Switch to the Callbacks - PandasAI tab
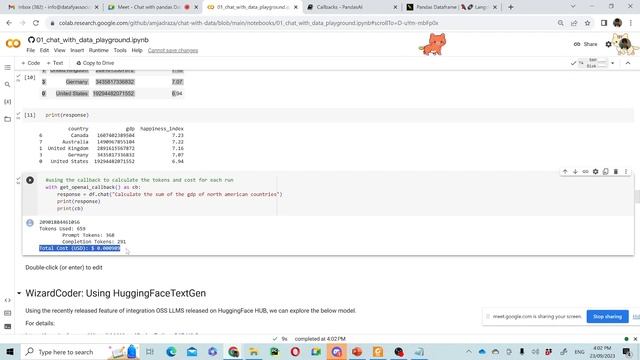640x360 pixels. [351, 7]
